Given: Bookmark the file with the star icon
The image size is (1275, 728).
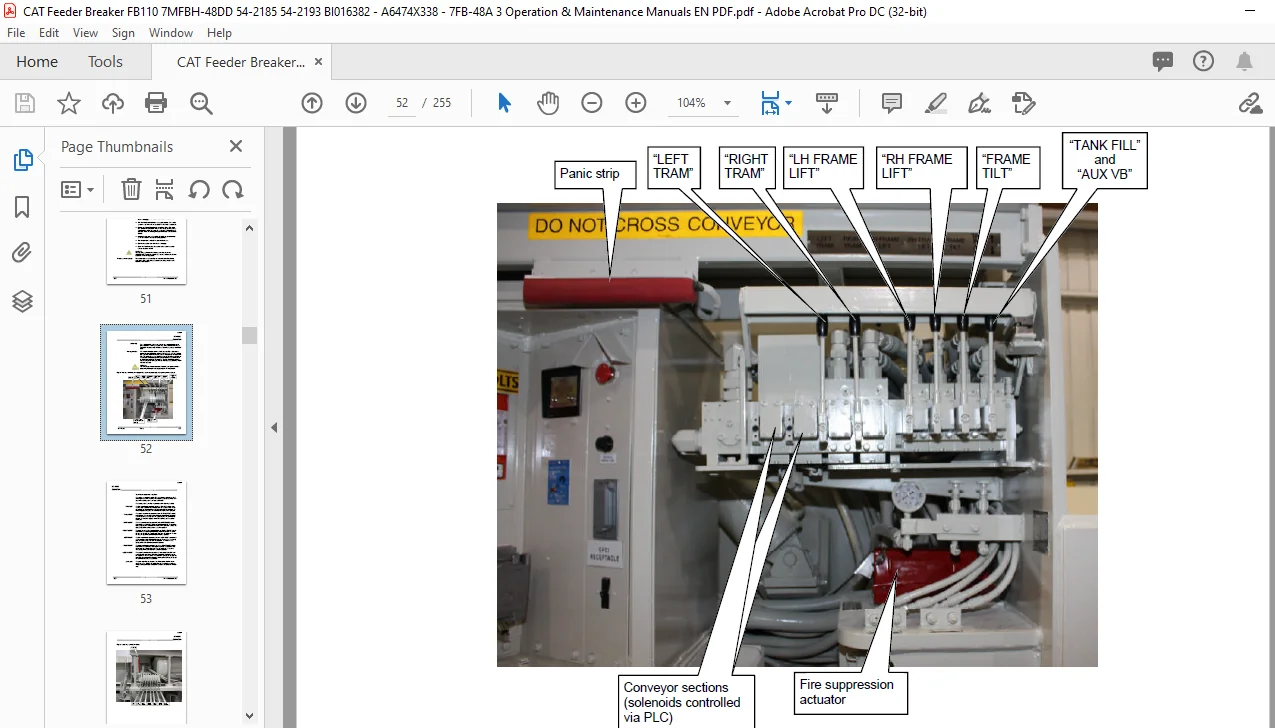Looking at the screenshot, I should [x=68, y=103].
